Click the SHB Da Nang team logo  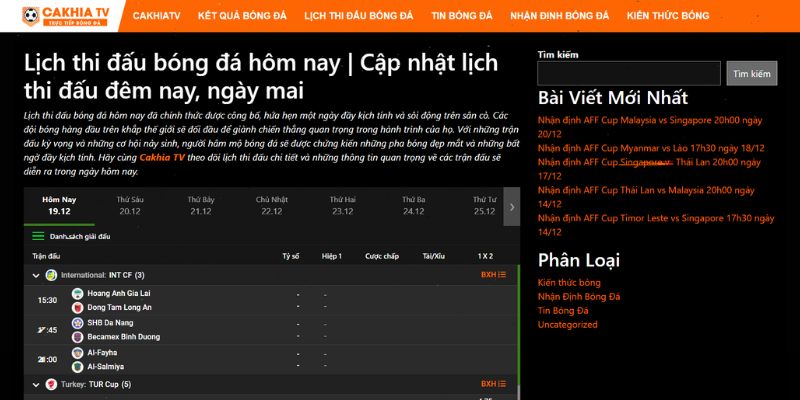coord(78,323)
